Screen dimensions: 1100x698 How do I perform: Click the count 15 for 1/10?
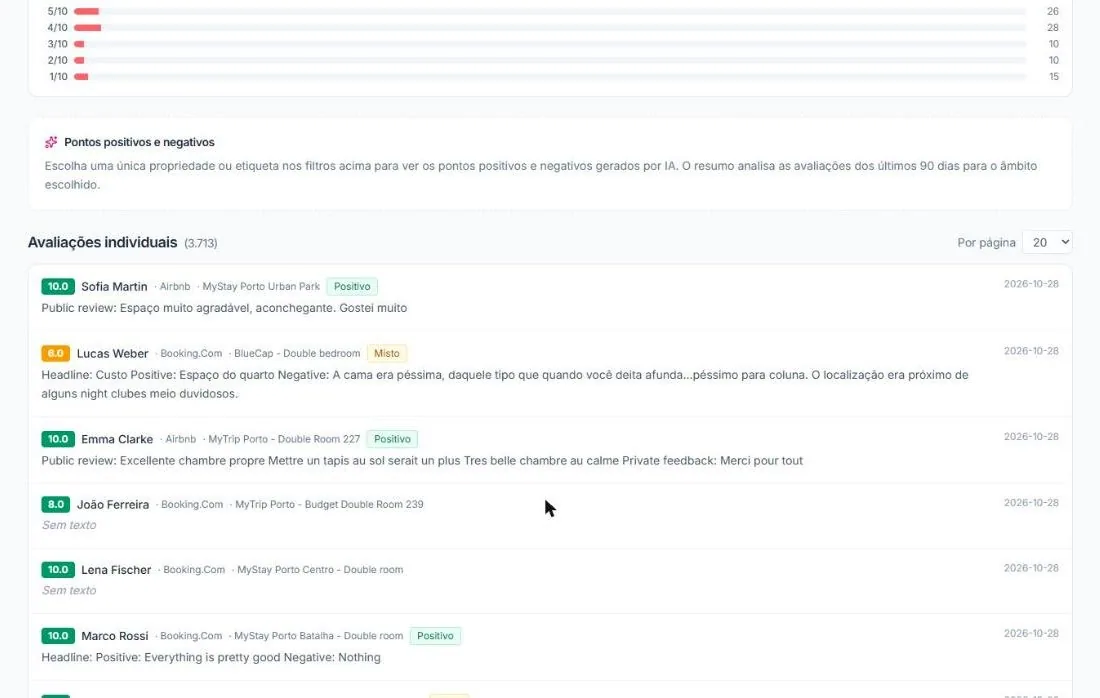click(1053, 76)
